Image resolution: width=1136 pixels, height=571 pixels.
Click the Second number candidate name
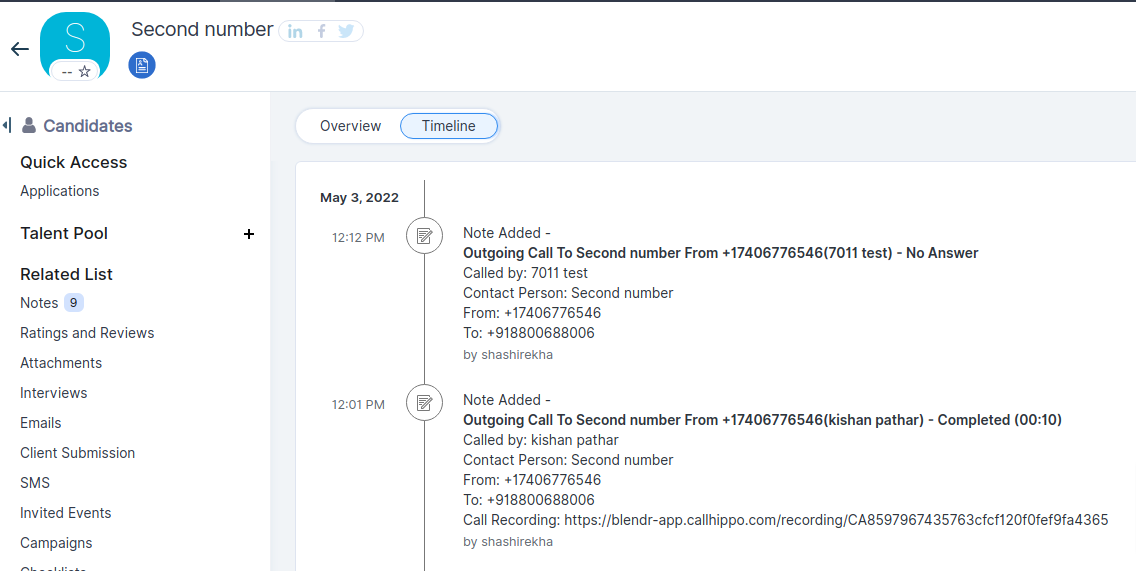[x=202, y=30]
